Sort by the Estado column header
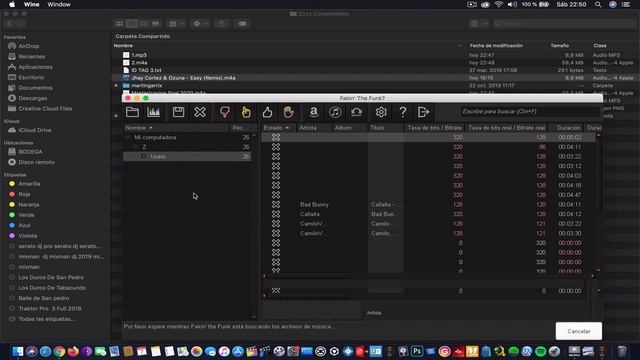The image size is (640, 360). point(279,128)
